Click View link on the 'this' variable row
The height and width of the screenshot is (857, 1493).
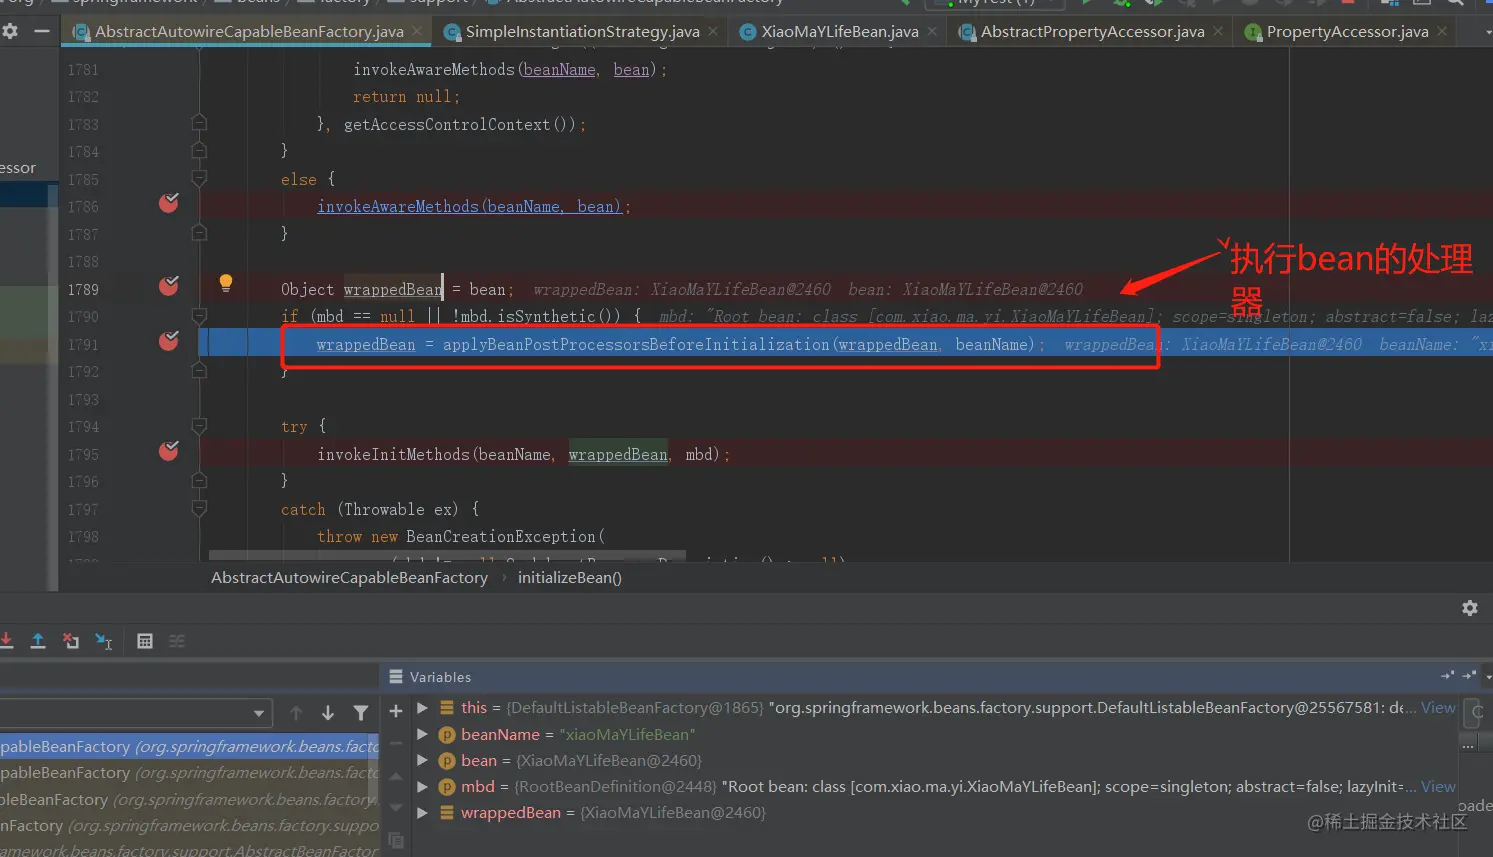pyautogui.click(x=1438, y=708)
